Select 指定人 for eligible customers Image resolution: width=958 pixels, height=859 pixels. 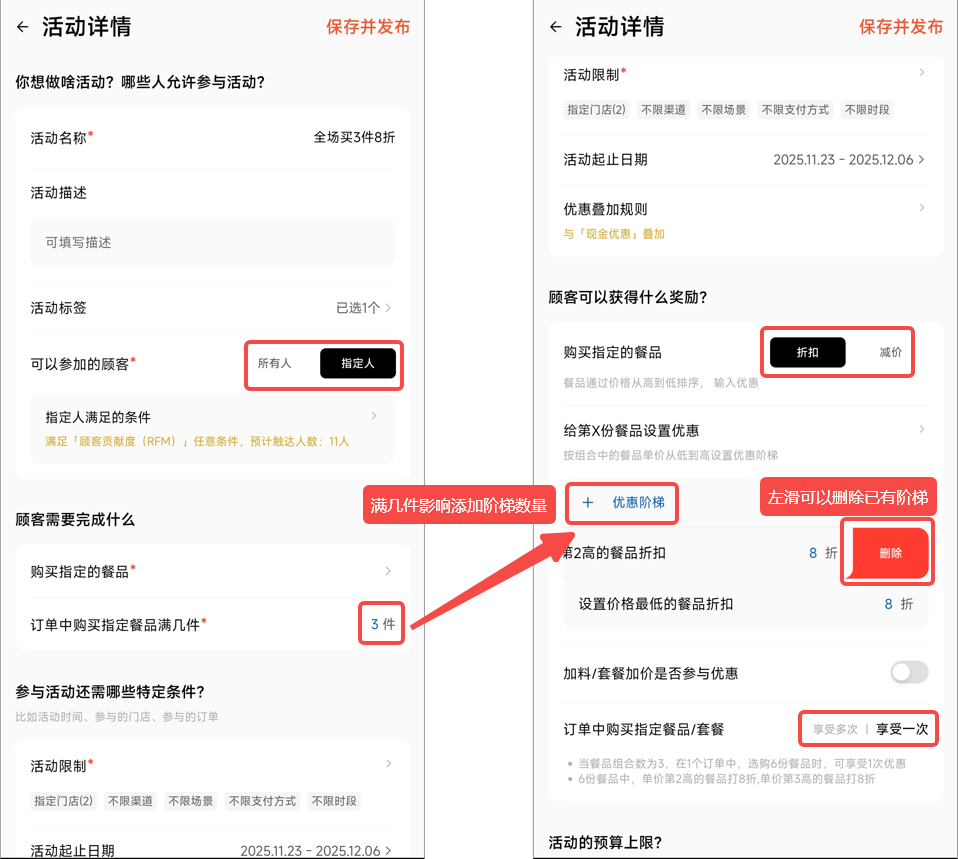click(357, 363)
